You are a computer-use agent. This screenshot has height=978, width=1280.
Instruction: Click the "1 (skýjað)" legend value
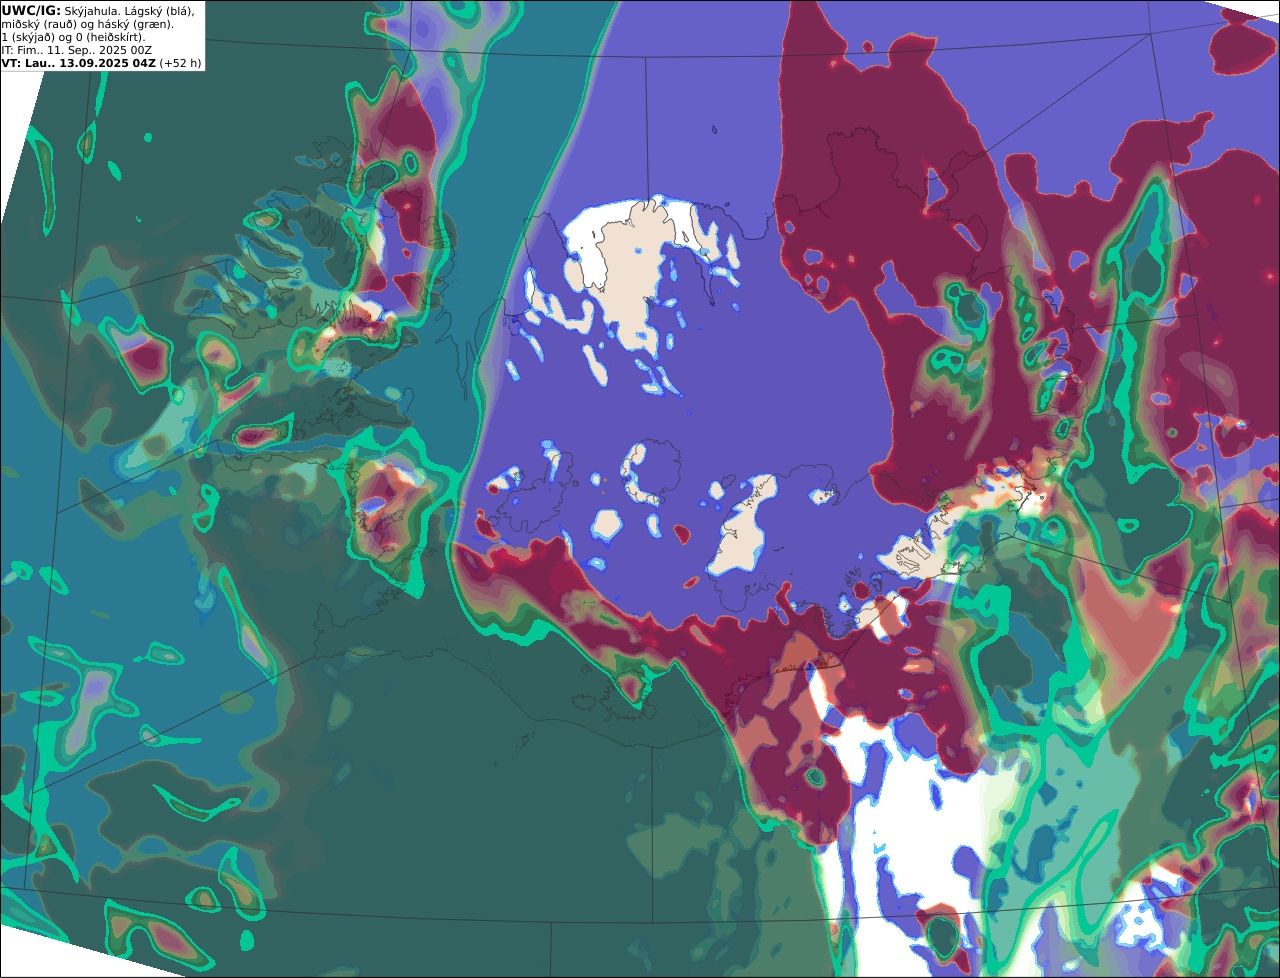(x=28, y=38)
